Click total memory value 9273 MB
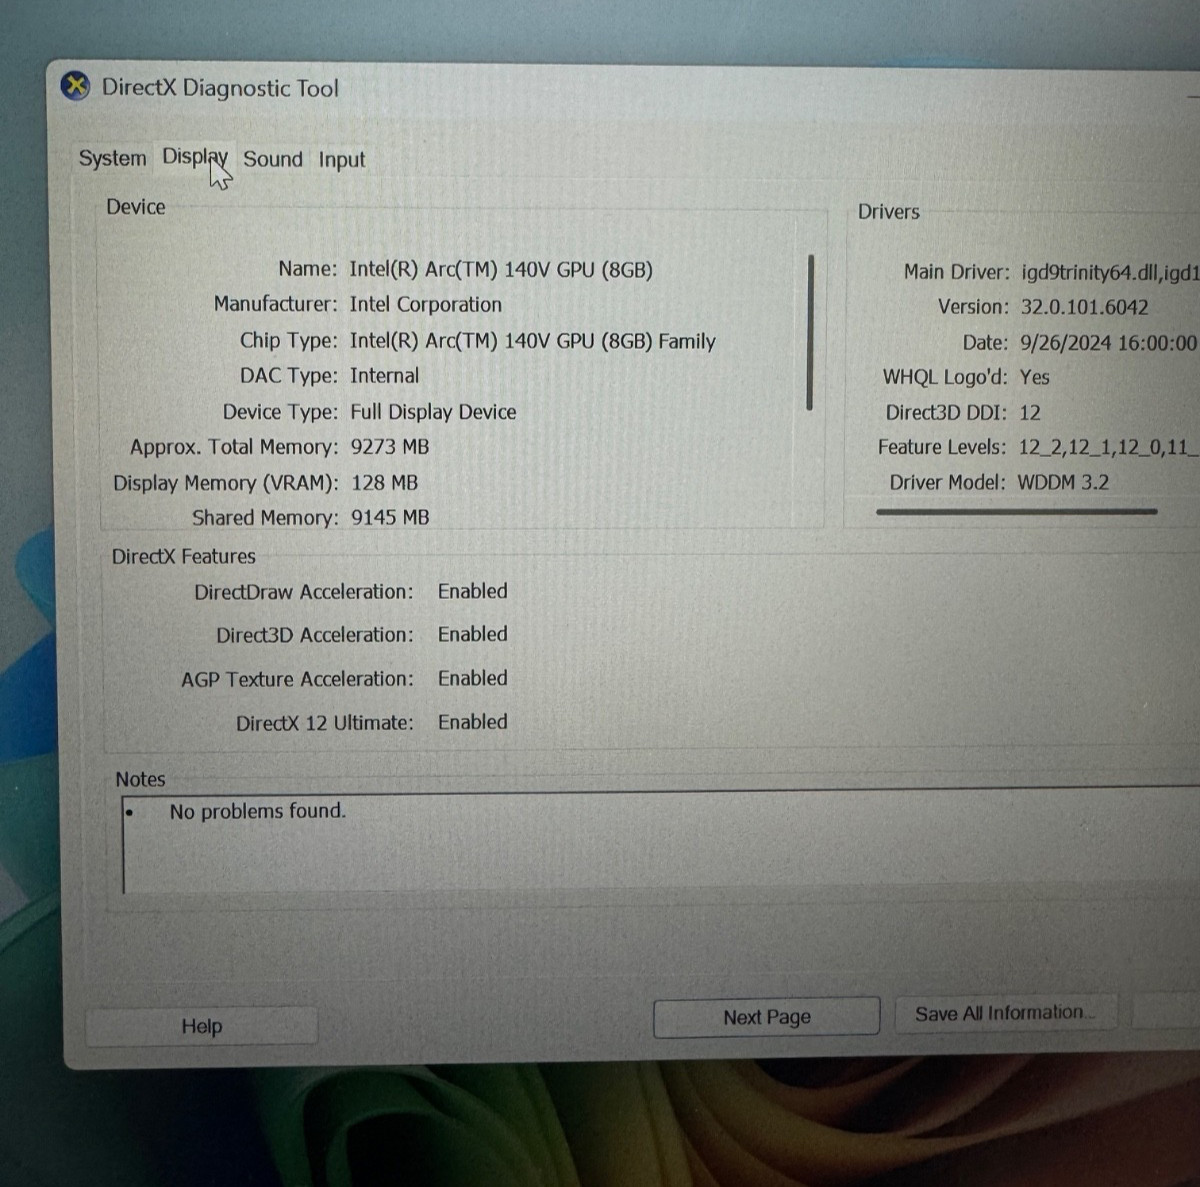The width and height of the screenshot is (1200, 1187). click(x=390, y=447)
